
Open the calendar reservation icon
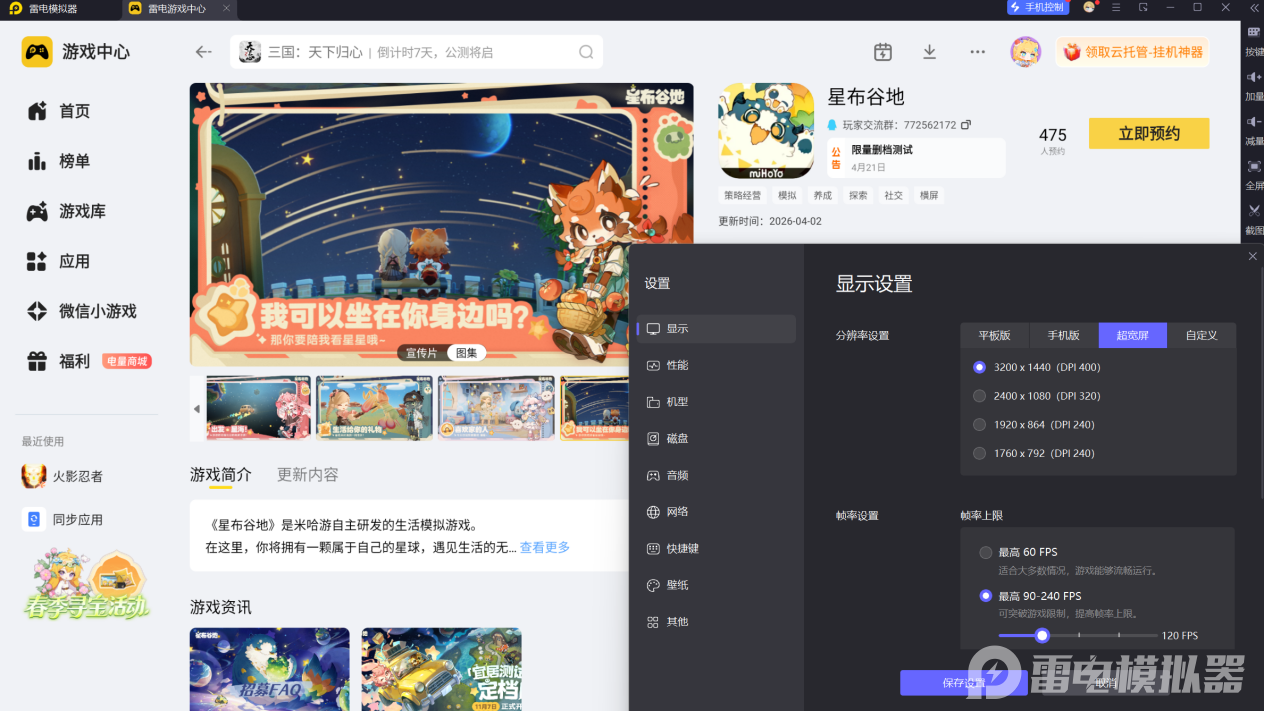click(x=882, y=52)
